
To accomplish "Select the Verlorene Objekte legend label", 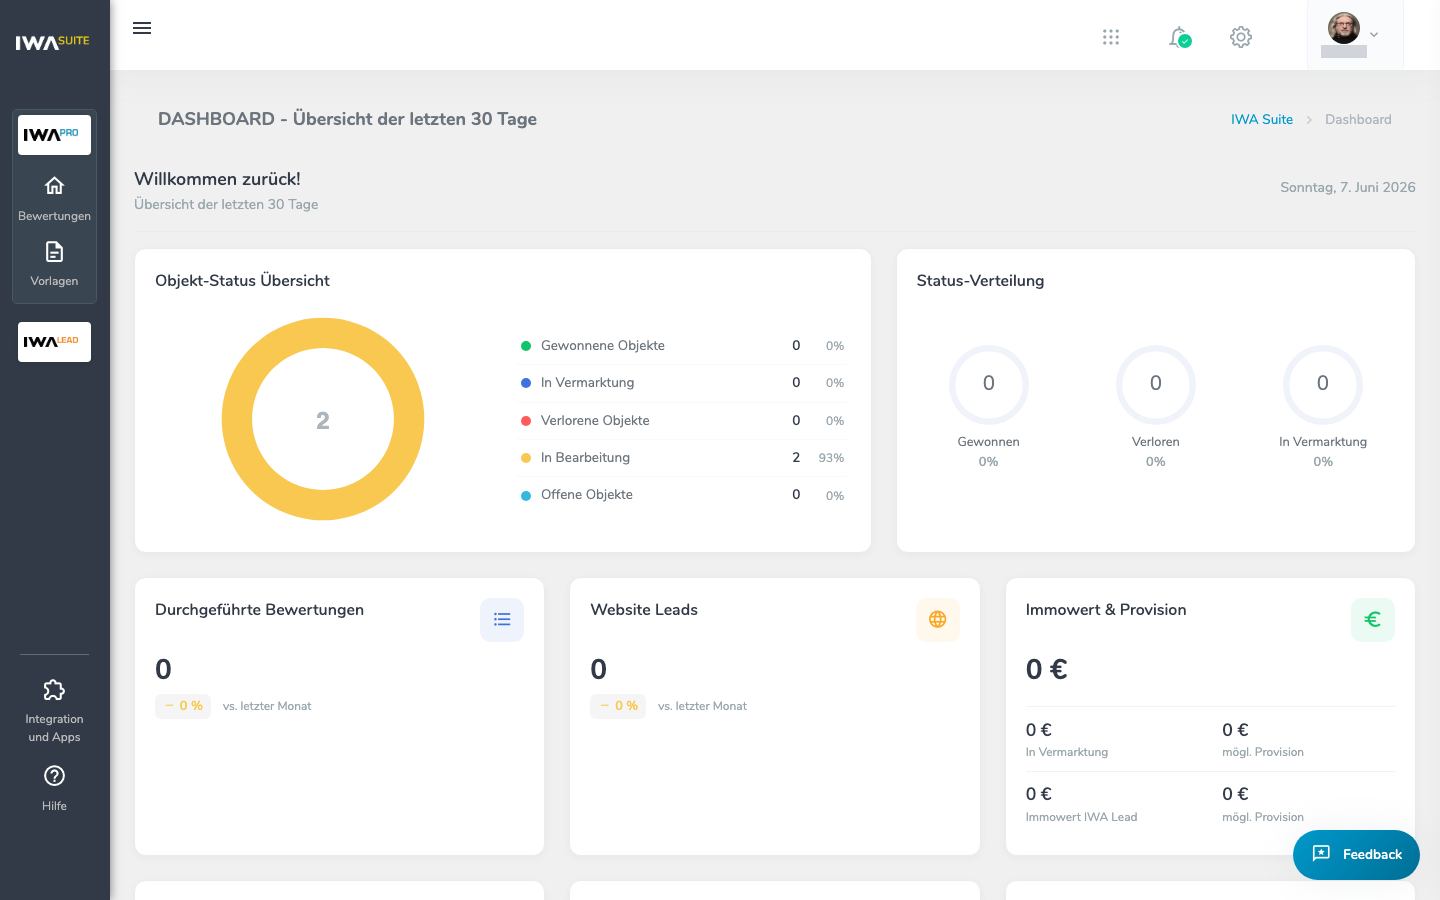I will pyautogui.click(x=595, y=421).
